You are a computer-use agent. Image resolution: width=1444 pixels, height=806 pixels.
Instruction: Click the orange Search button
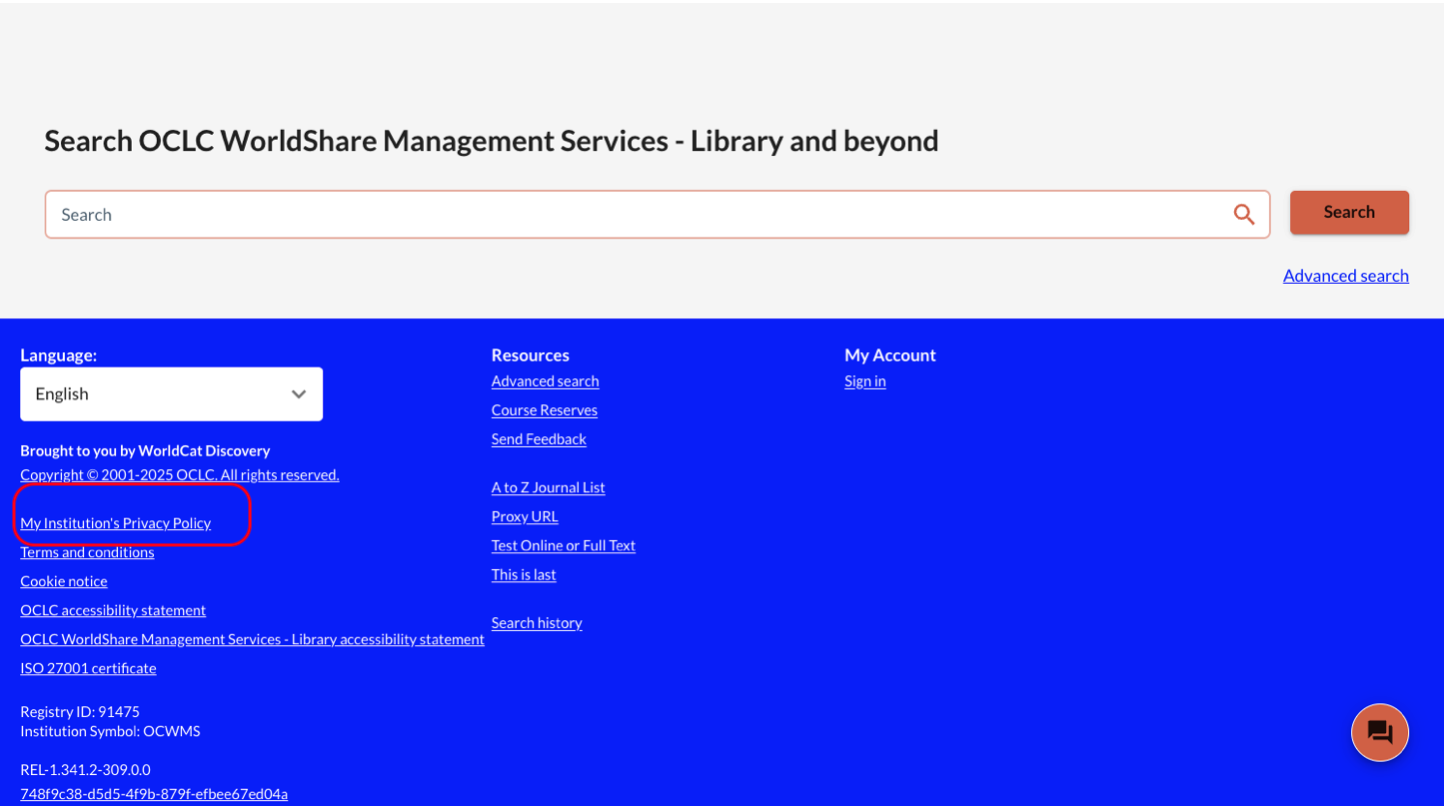1348,212
